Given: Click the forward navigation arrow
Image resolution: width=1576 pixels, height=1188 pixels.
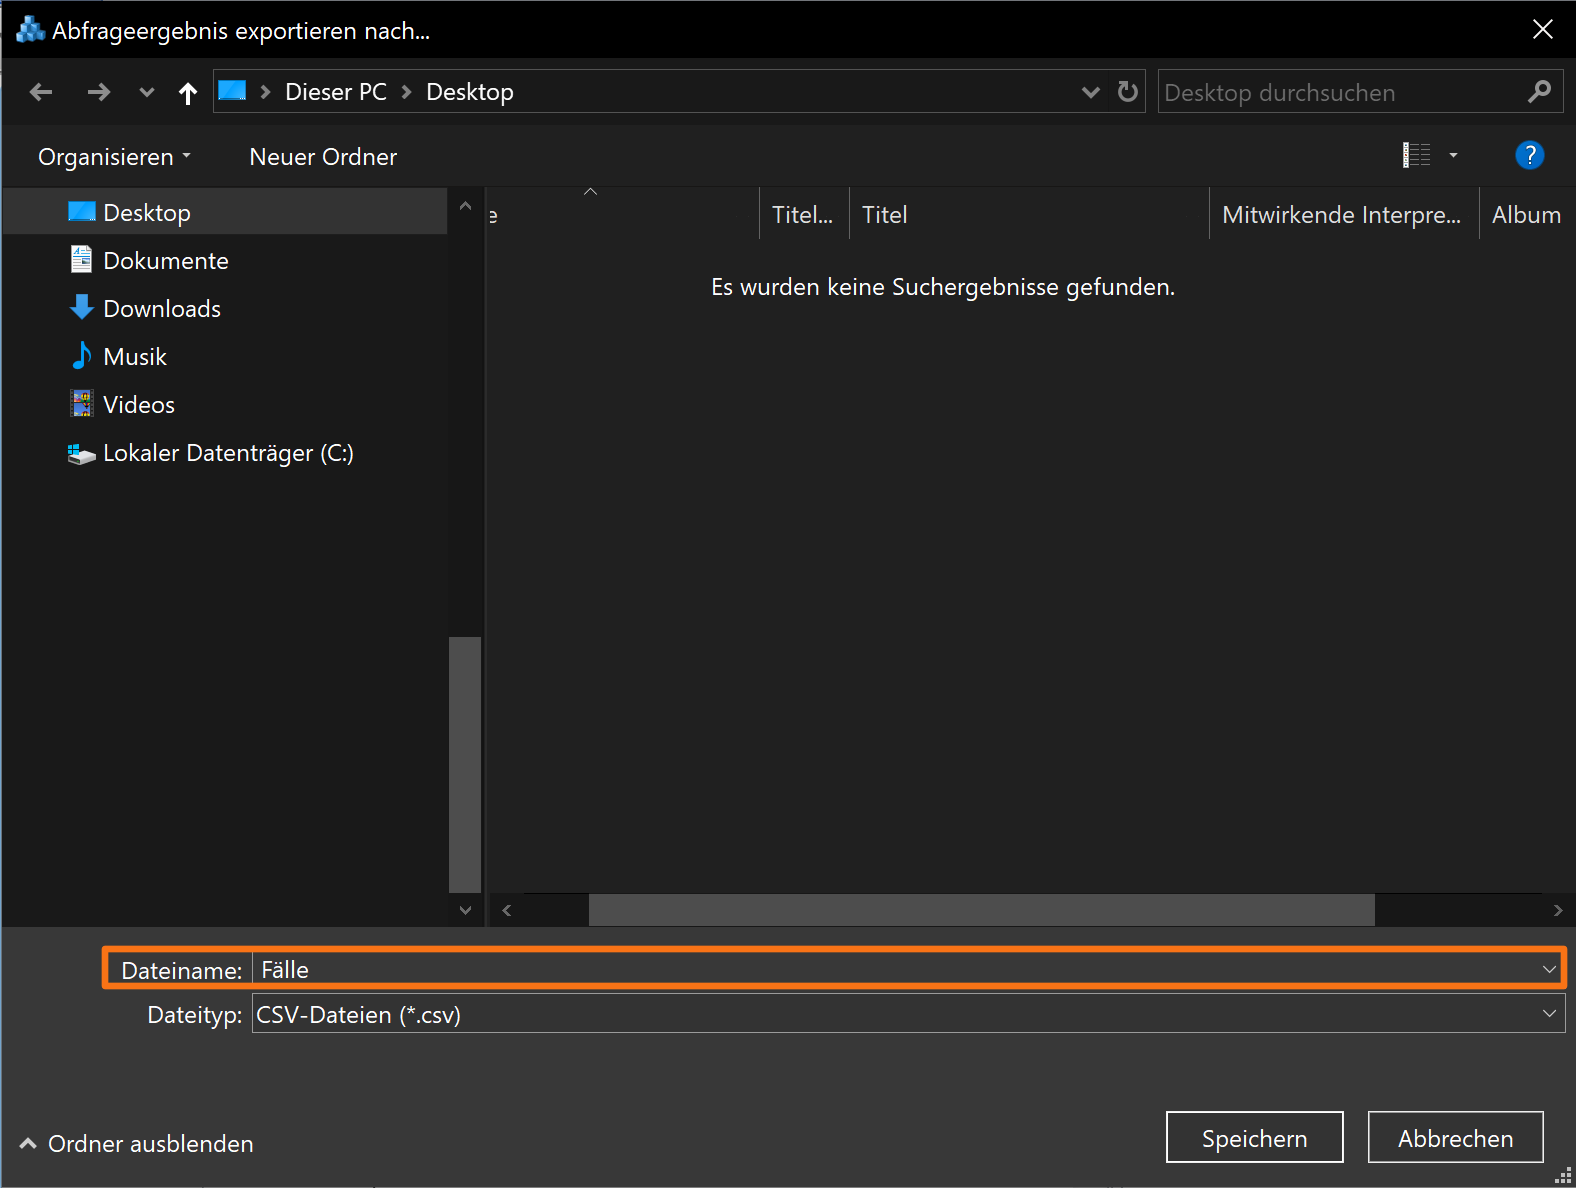Looking at the screenshot, I should (98, 92).
